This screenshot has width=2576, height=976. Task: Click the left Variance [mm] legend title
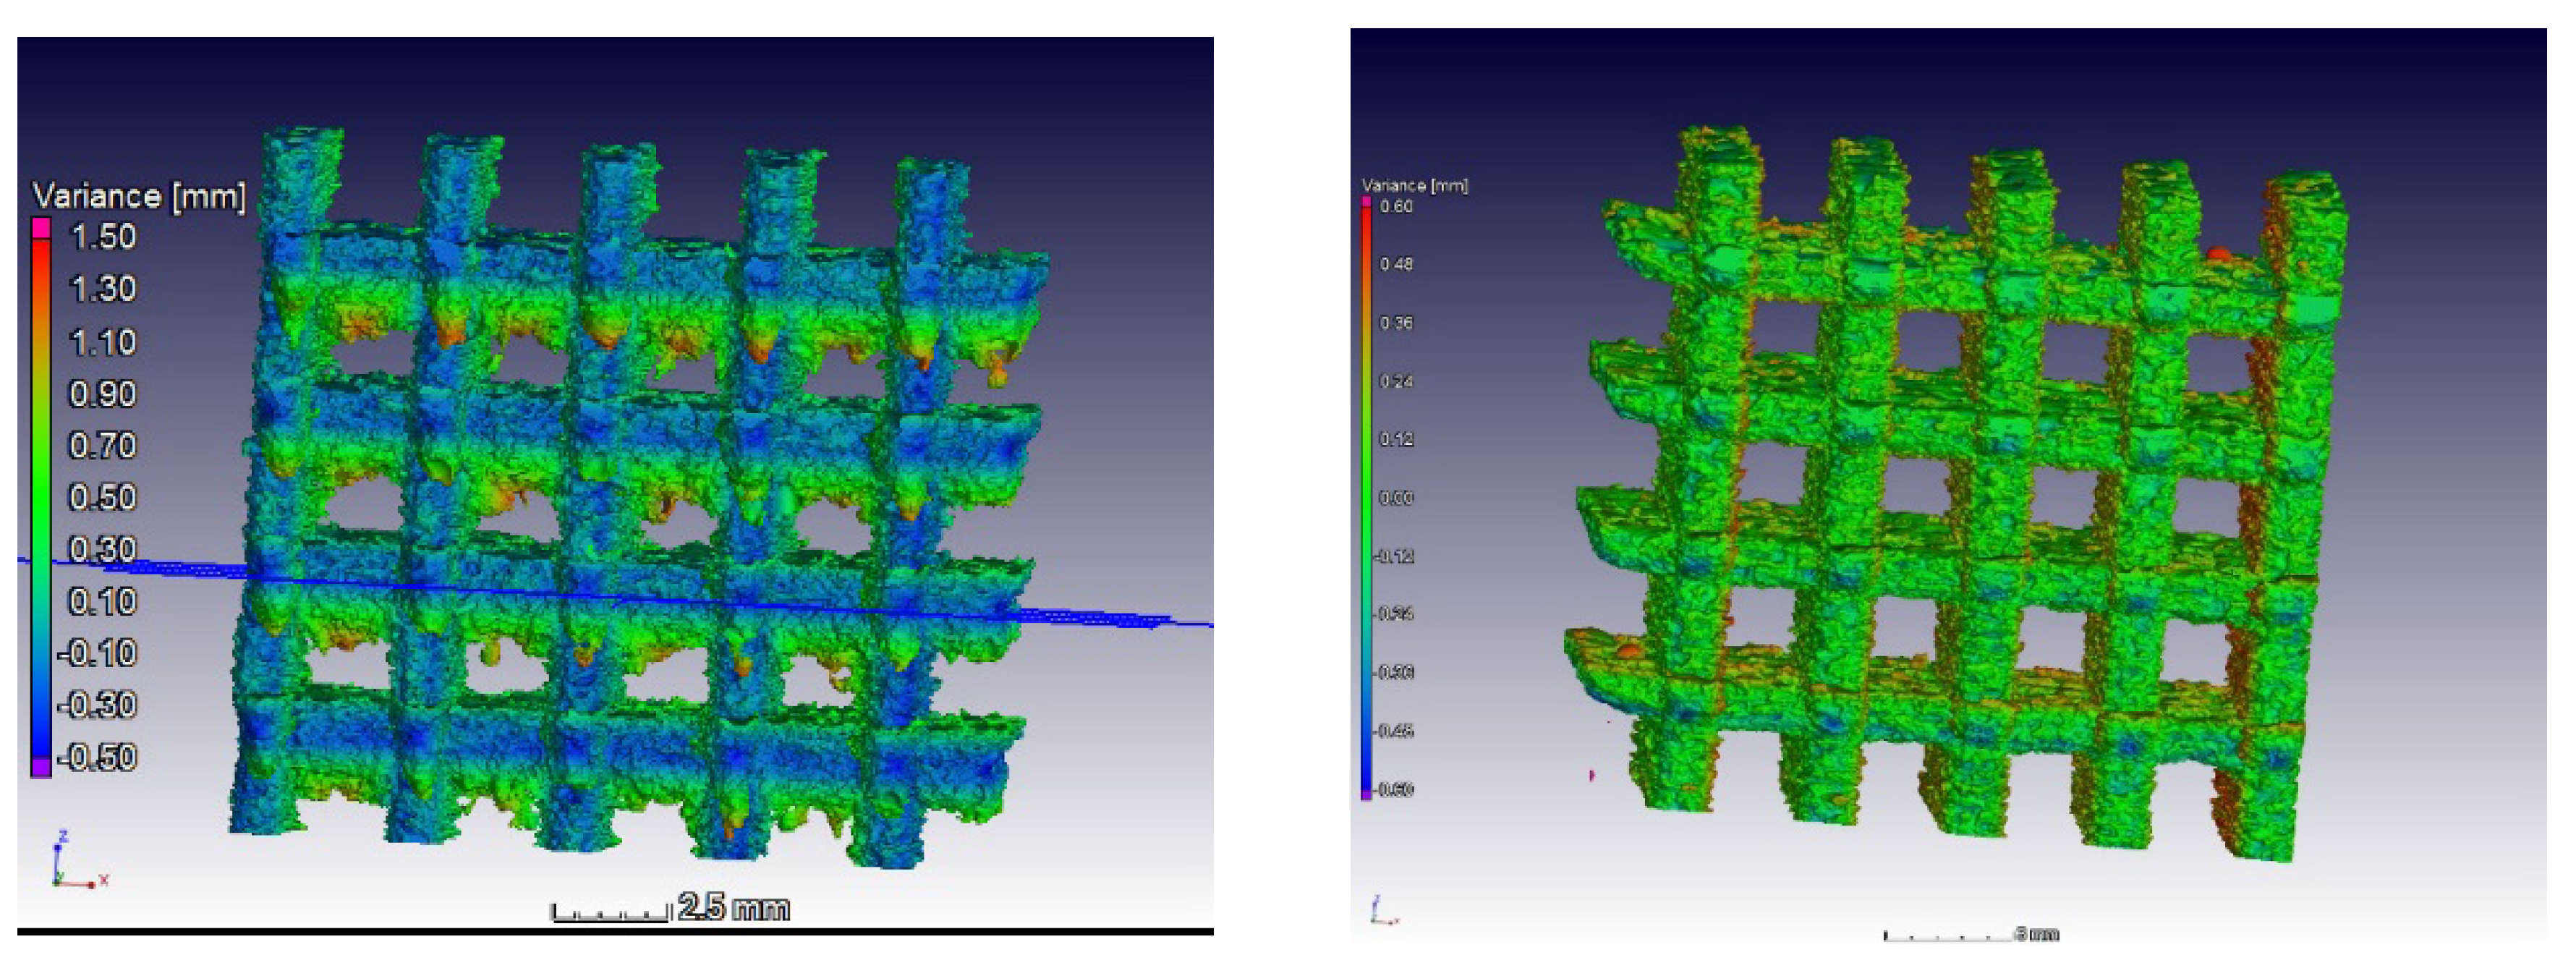138,196
